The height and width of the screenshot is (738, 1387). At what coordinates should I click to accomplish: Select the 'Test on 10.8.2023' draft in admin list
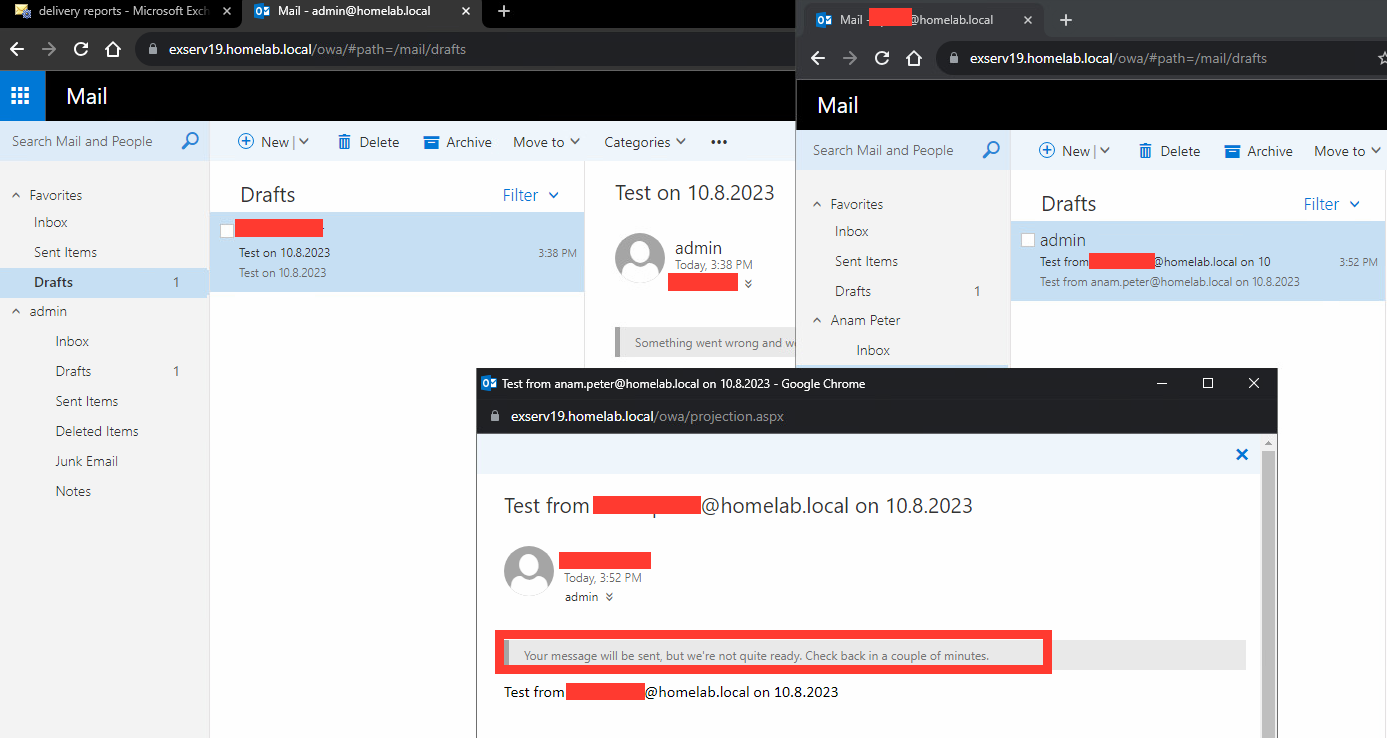pyautogui.click(x=397, y=252)
